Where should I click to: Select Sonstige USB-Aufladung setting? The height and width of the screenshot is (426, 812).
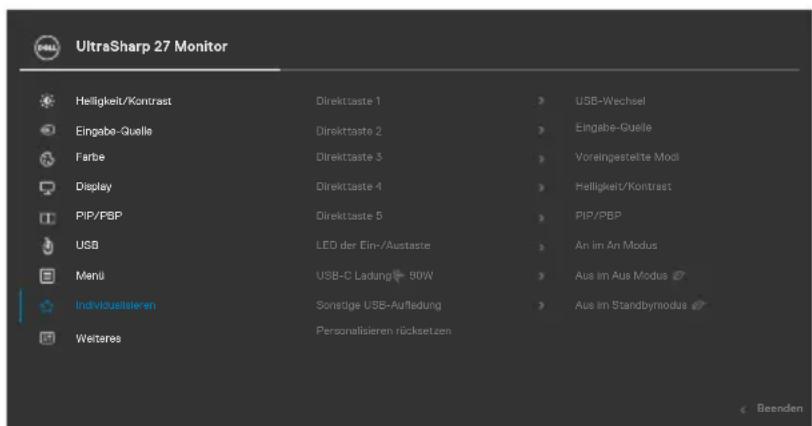point(379,305)
